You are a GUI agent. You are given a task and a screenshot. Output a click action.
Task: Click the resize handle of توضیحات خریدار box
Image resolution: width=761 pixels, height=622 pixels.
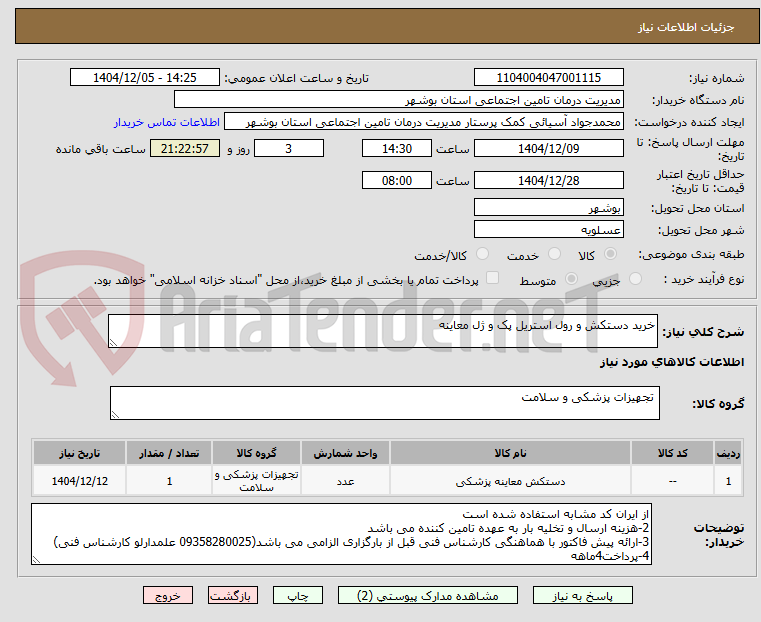[x=36, y=559]
